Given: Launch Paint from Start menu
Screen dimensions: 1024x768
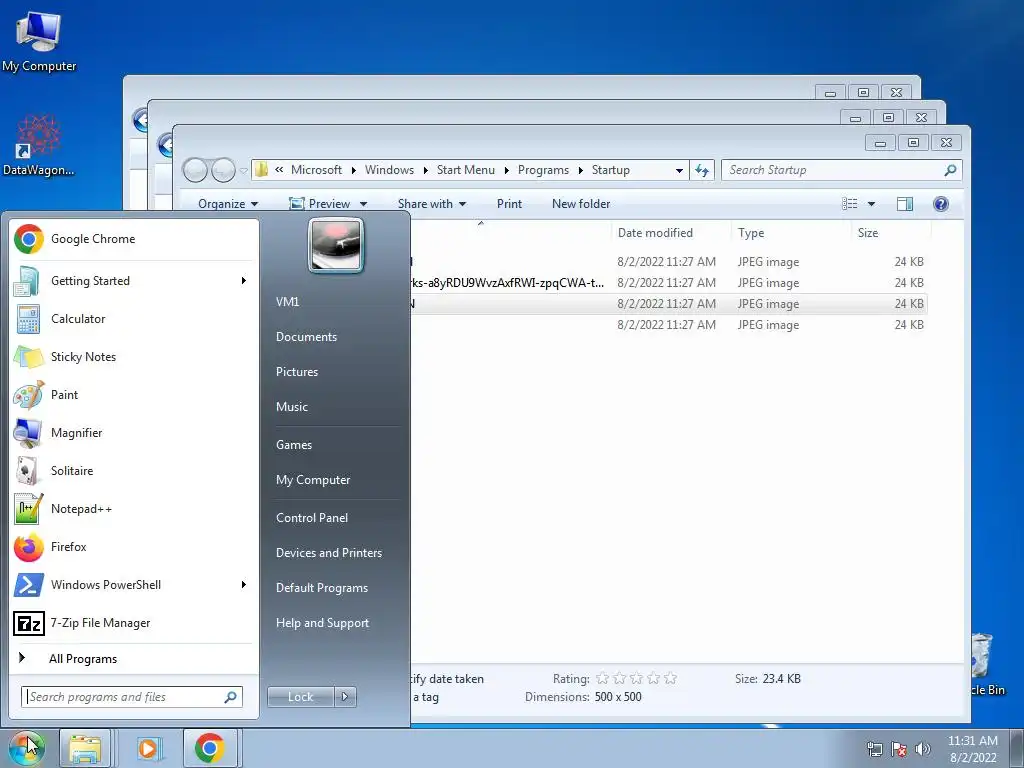Looking at the screenshot, I should tap(134, 394).
